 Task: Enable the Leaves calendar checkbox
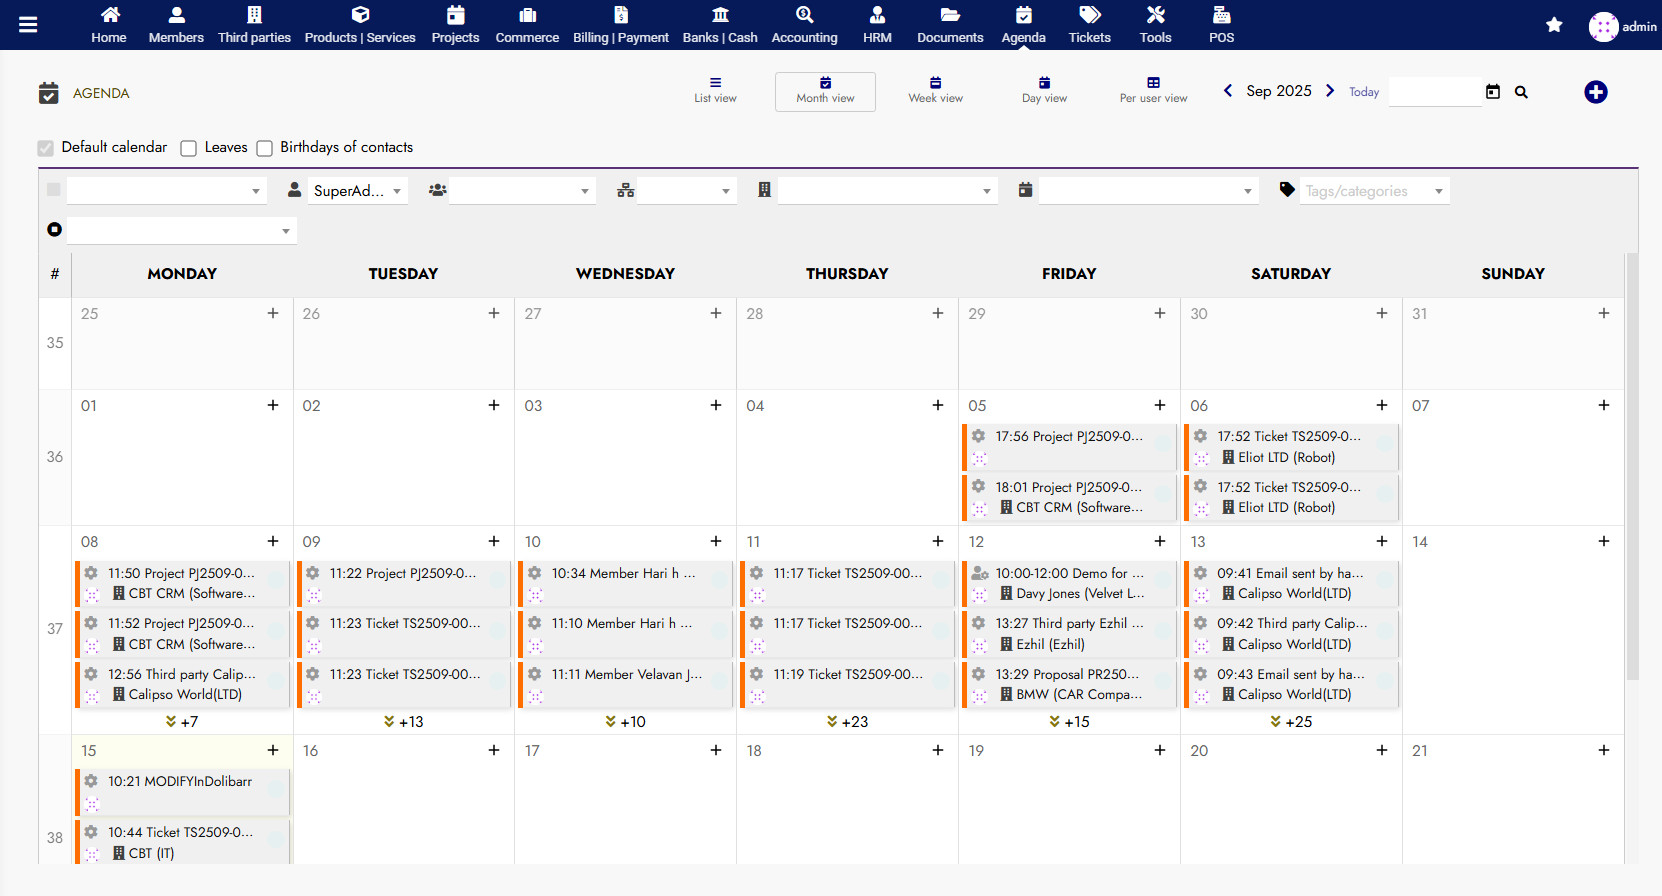pyautogui.click(x=189, y=148)
